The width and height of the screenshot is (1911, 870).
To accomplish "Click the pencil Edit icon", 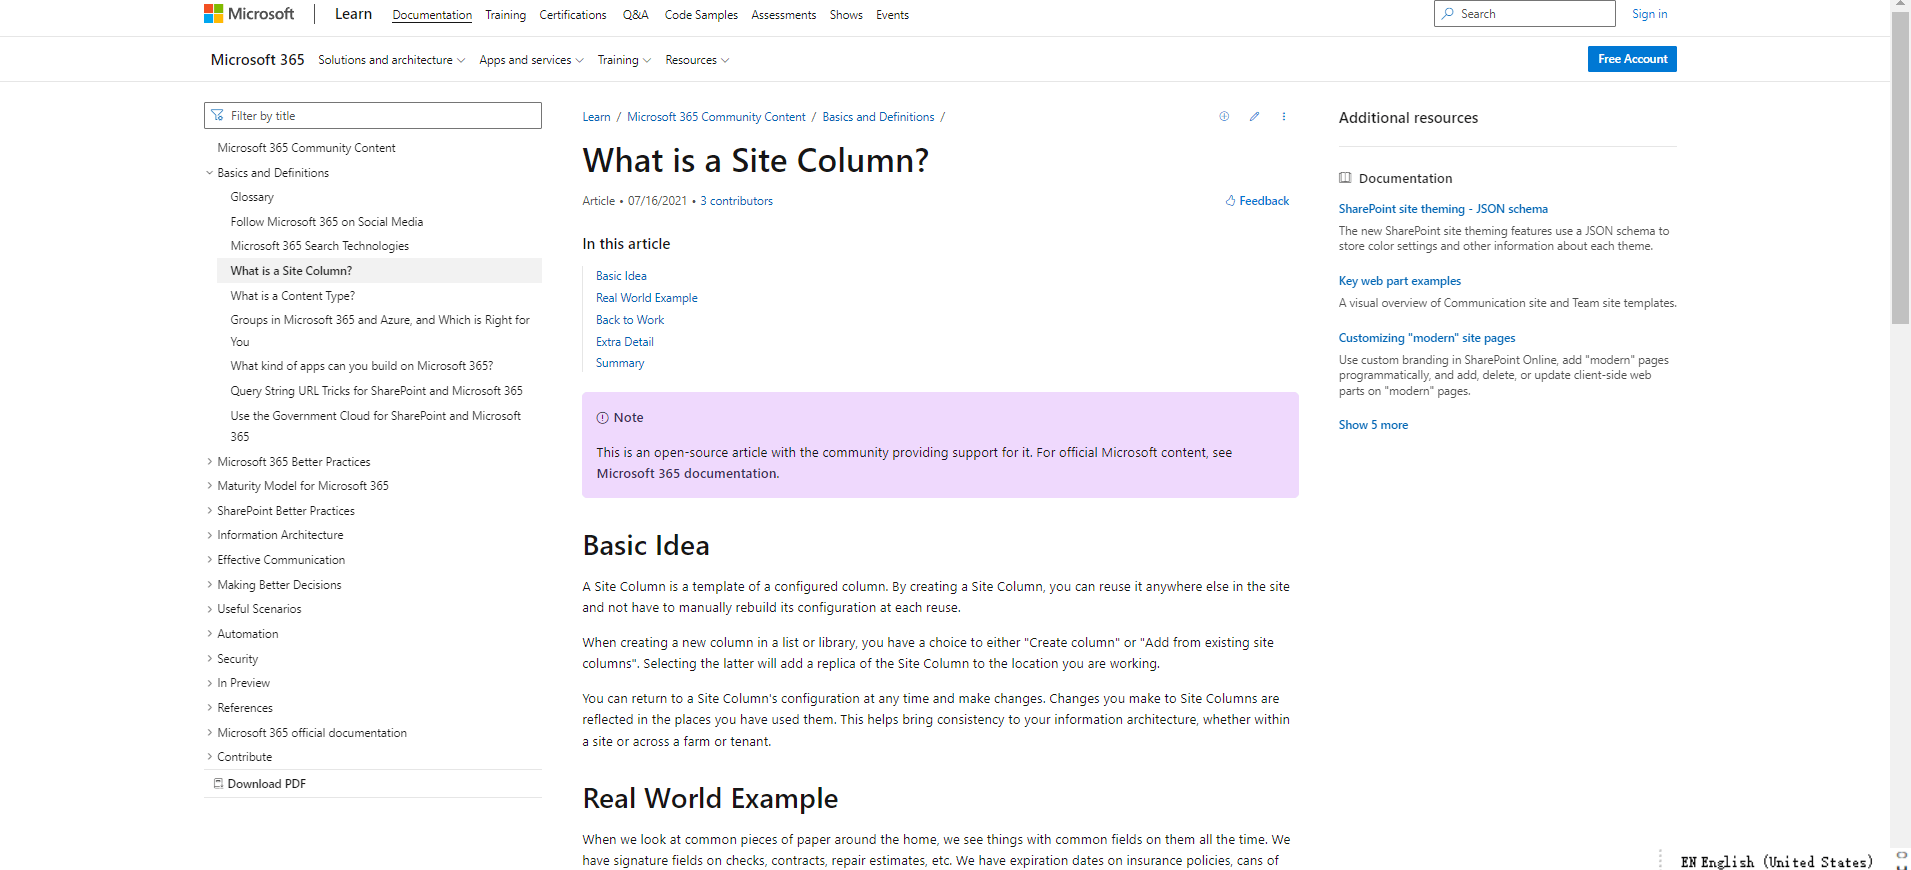I will (x=1254, y=117).
